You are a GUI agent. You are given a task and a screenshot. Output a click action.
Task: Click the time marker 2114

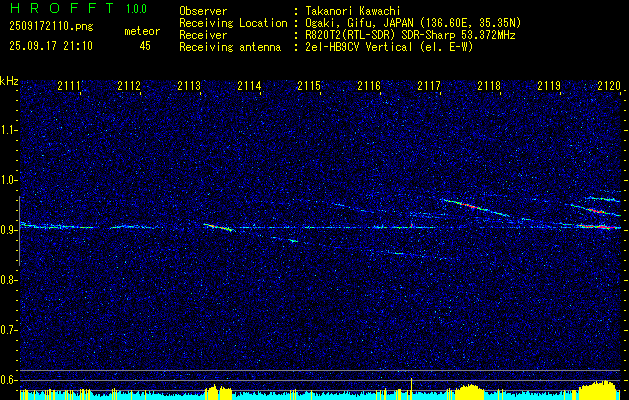(x=249, y=85)
